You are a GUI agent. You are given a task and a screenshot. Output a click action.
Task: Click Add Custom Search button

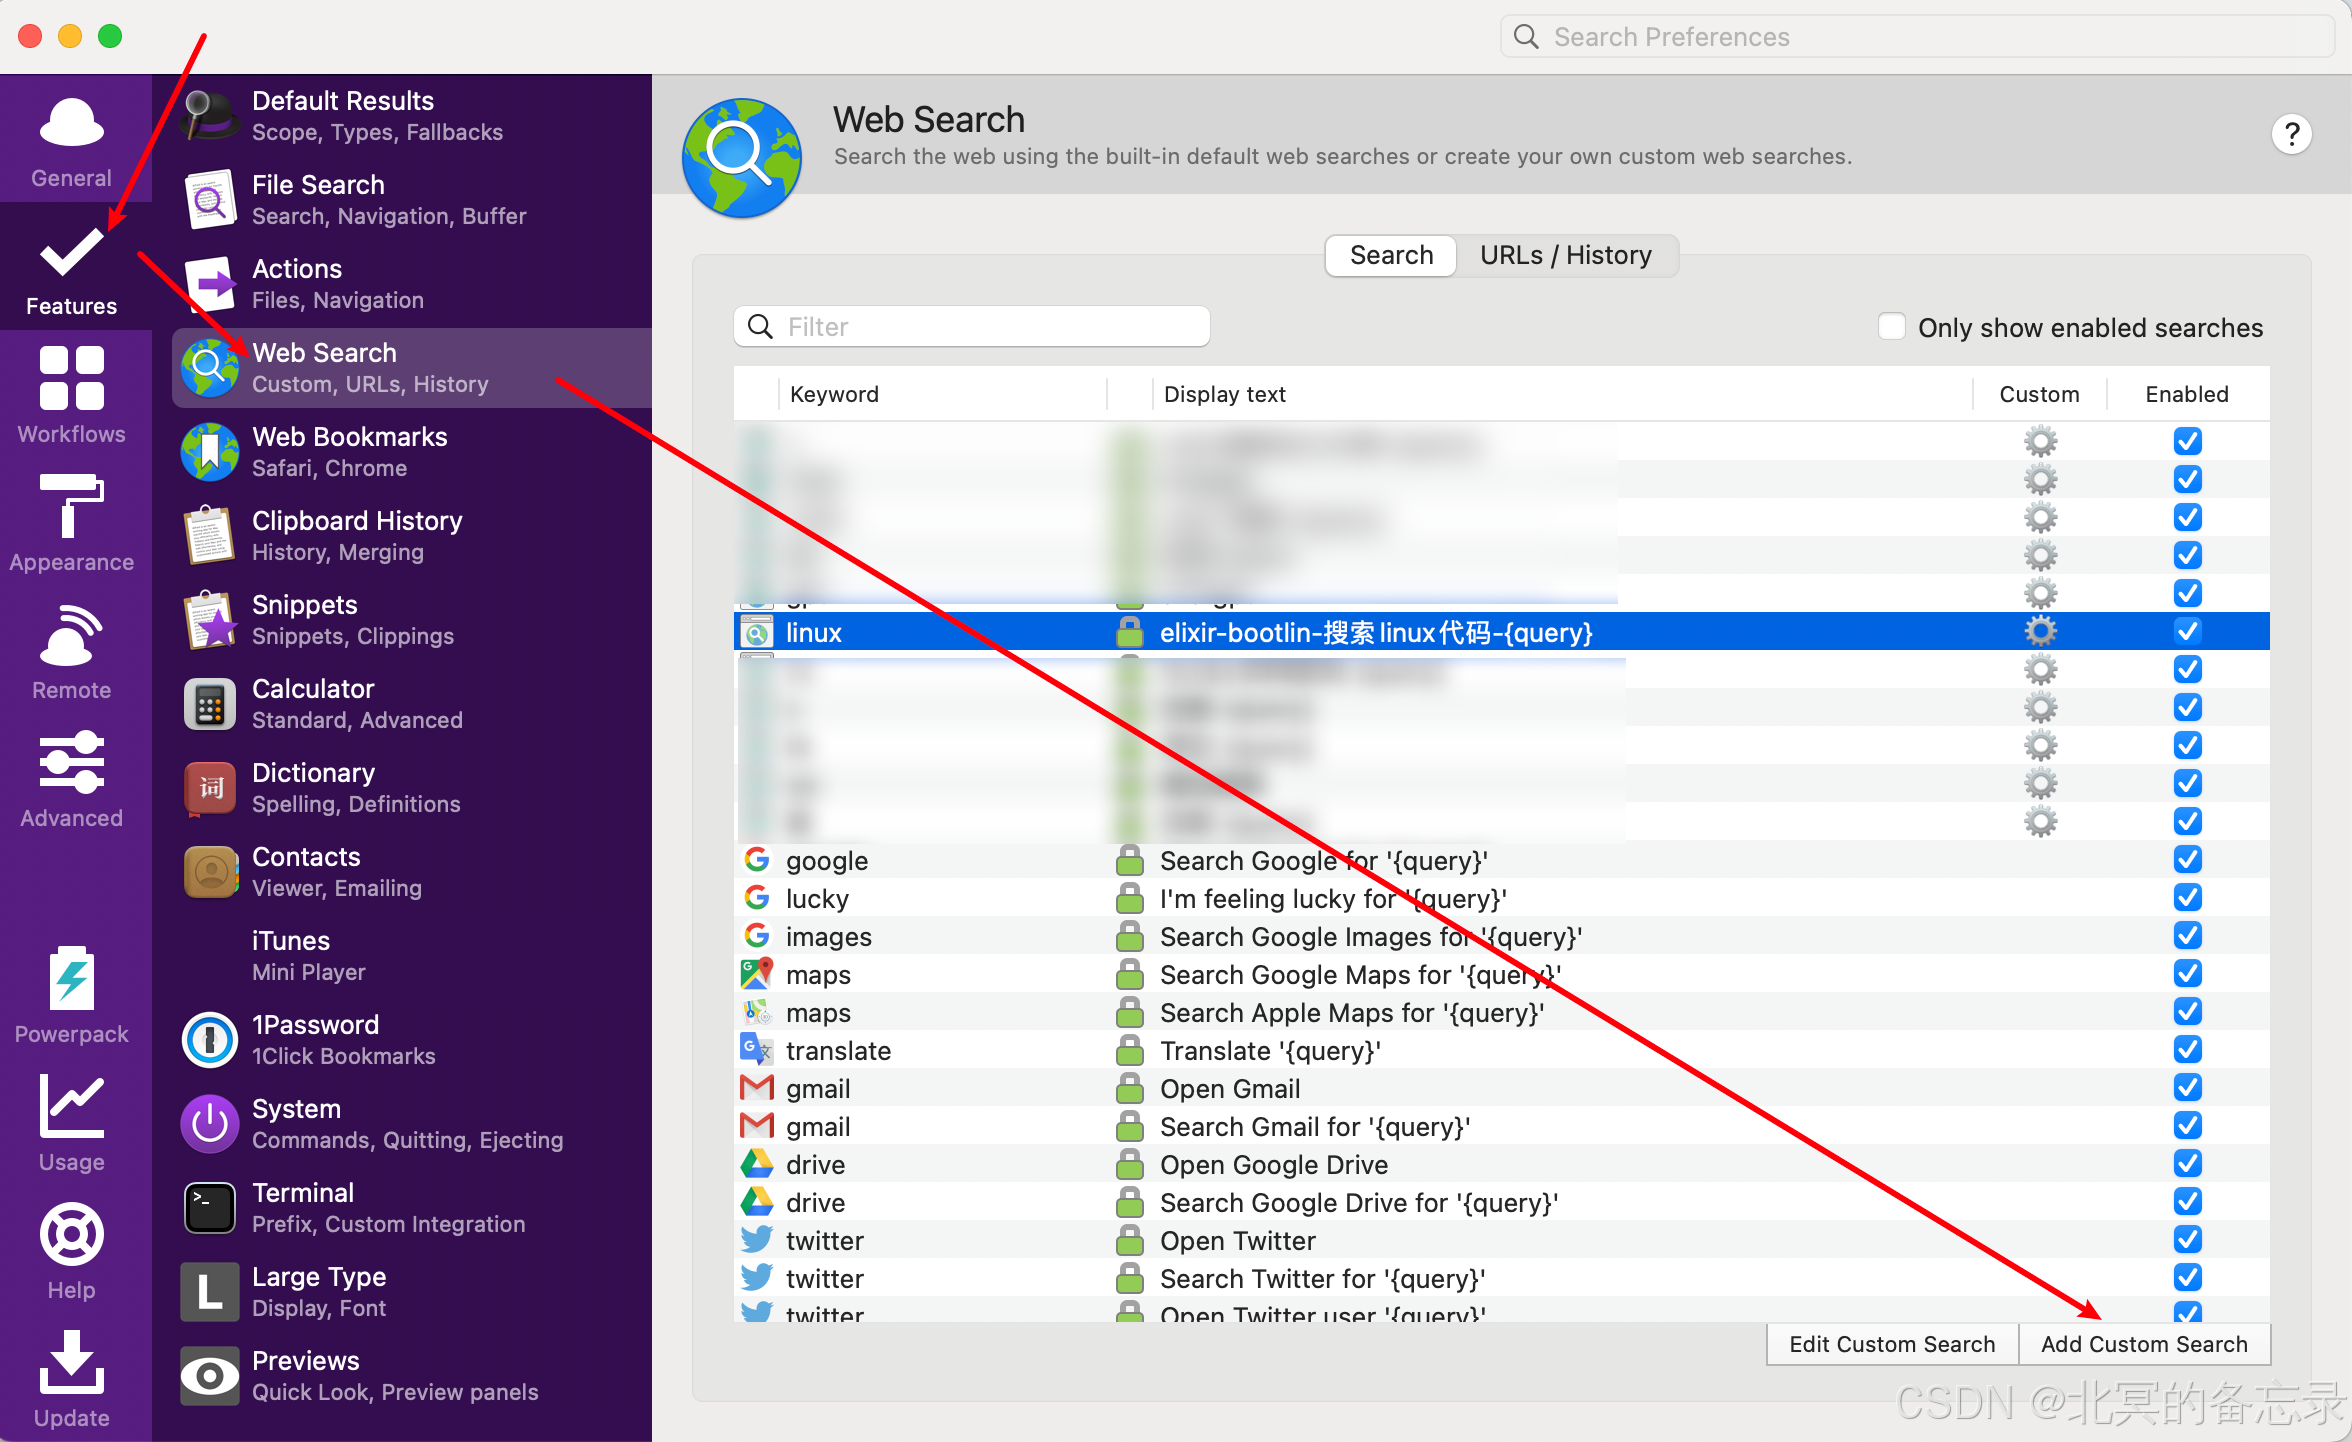[2144, 1344]
